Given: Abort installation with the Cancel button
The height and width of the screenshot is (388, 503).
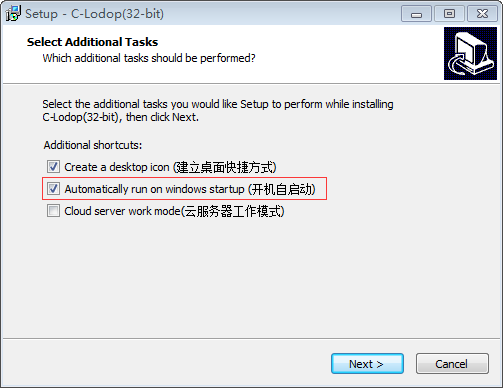Looking at the screenshot, I should point(452,364).
